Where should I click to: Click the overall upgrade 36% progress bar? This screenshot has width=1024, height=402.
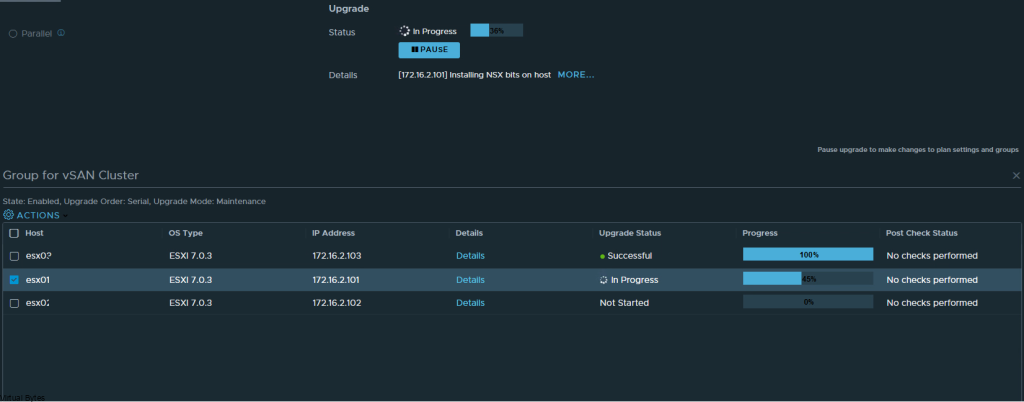pos(496,31)
